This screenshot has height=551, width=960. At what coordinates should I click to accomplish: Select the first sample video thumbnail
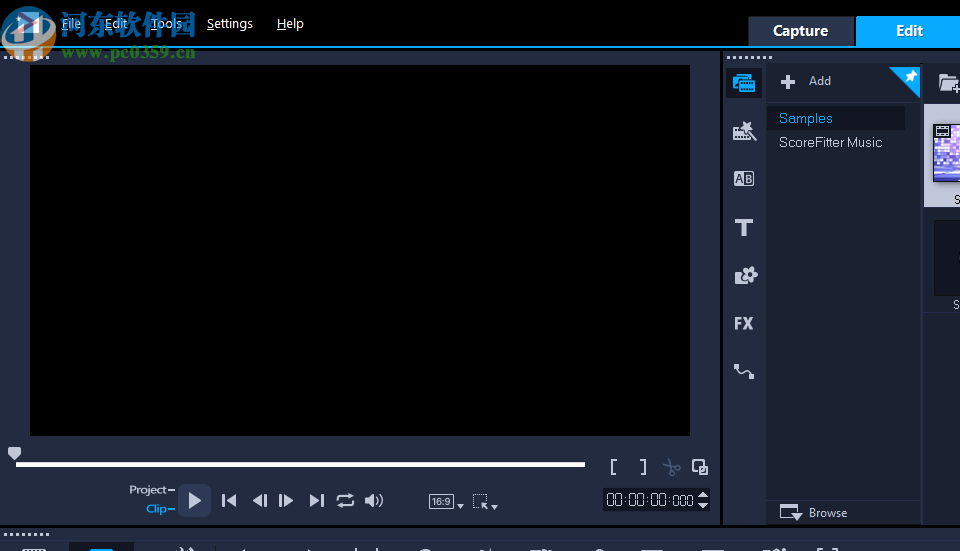(946, 153)
